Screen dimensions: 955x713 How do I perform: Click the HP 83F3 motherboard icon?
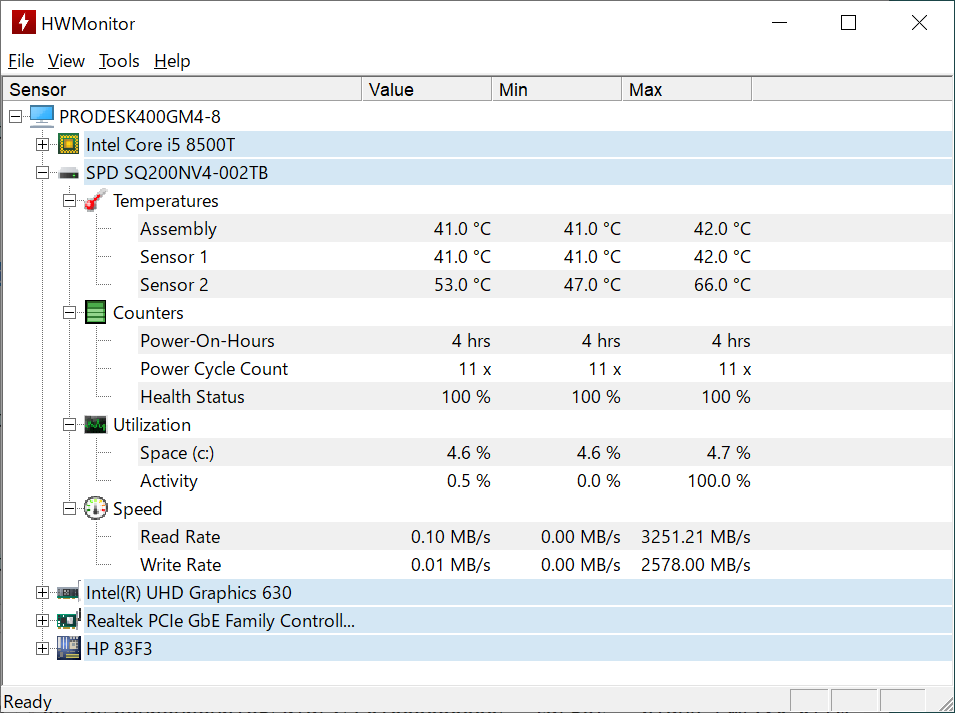pyautogui.click(x=69, y=649)
